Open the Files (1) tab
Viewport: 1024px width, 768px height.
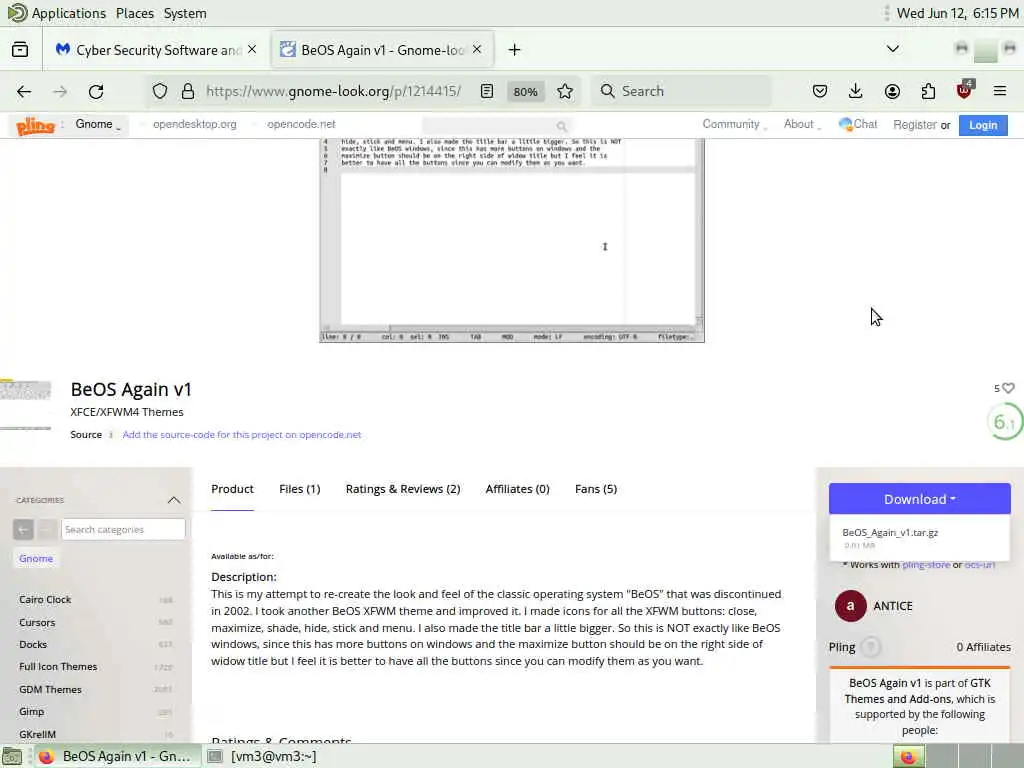[x=300, y=489]
